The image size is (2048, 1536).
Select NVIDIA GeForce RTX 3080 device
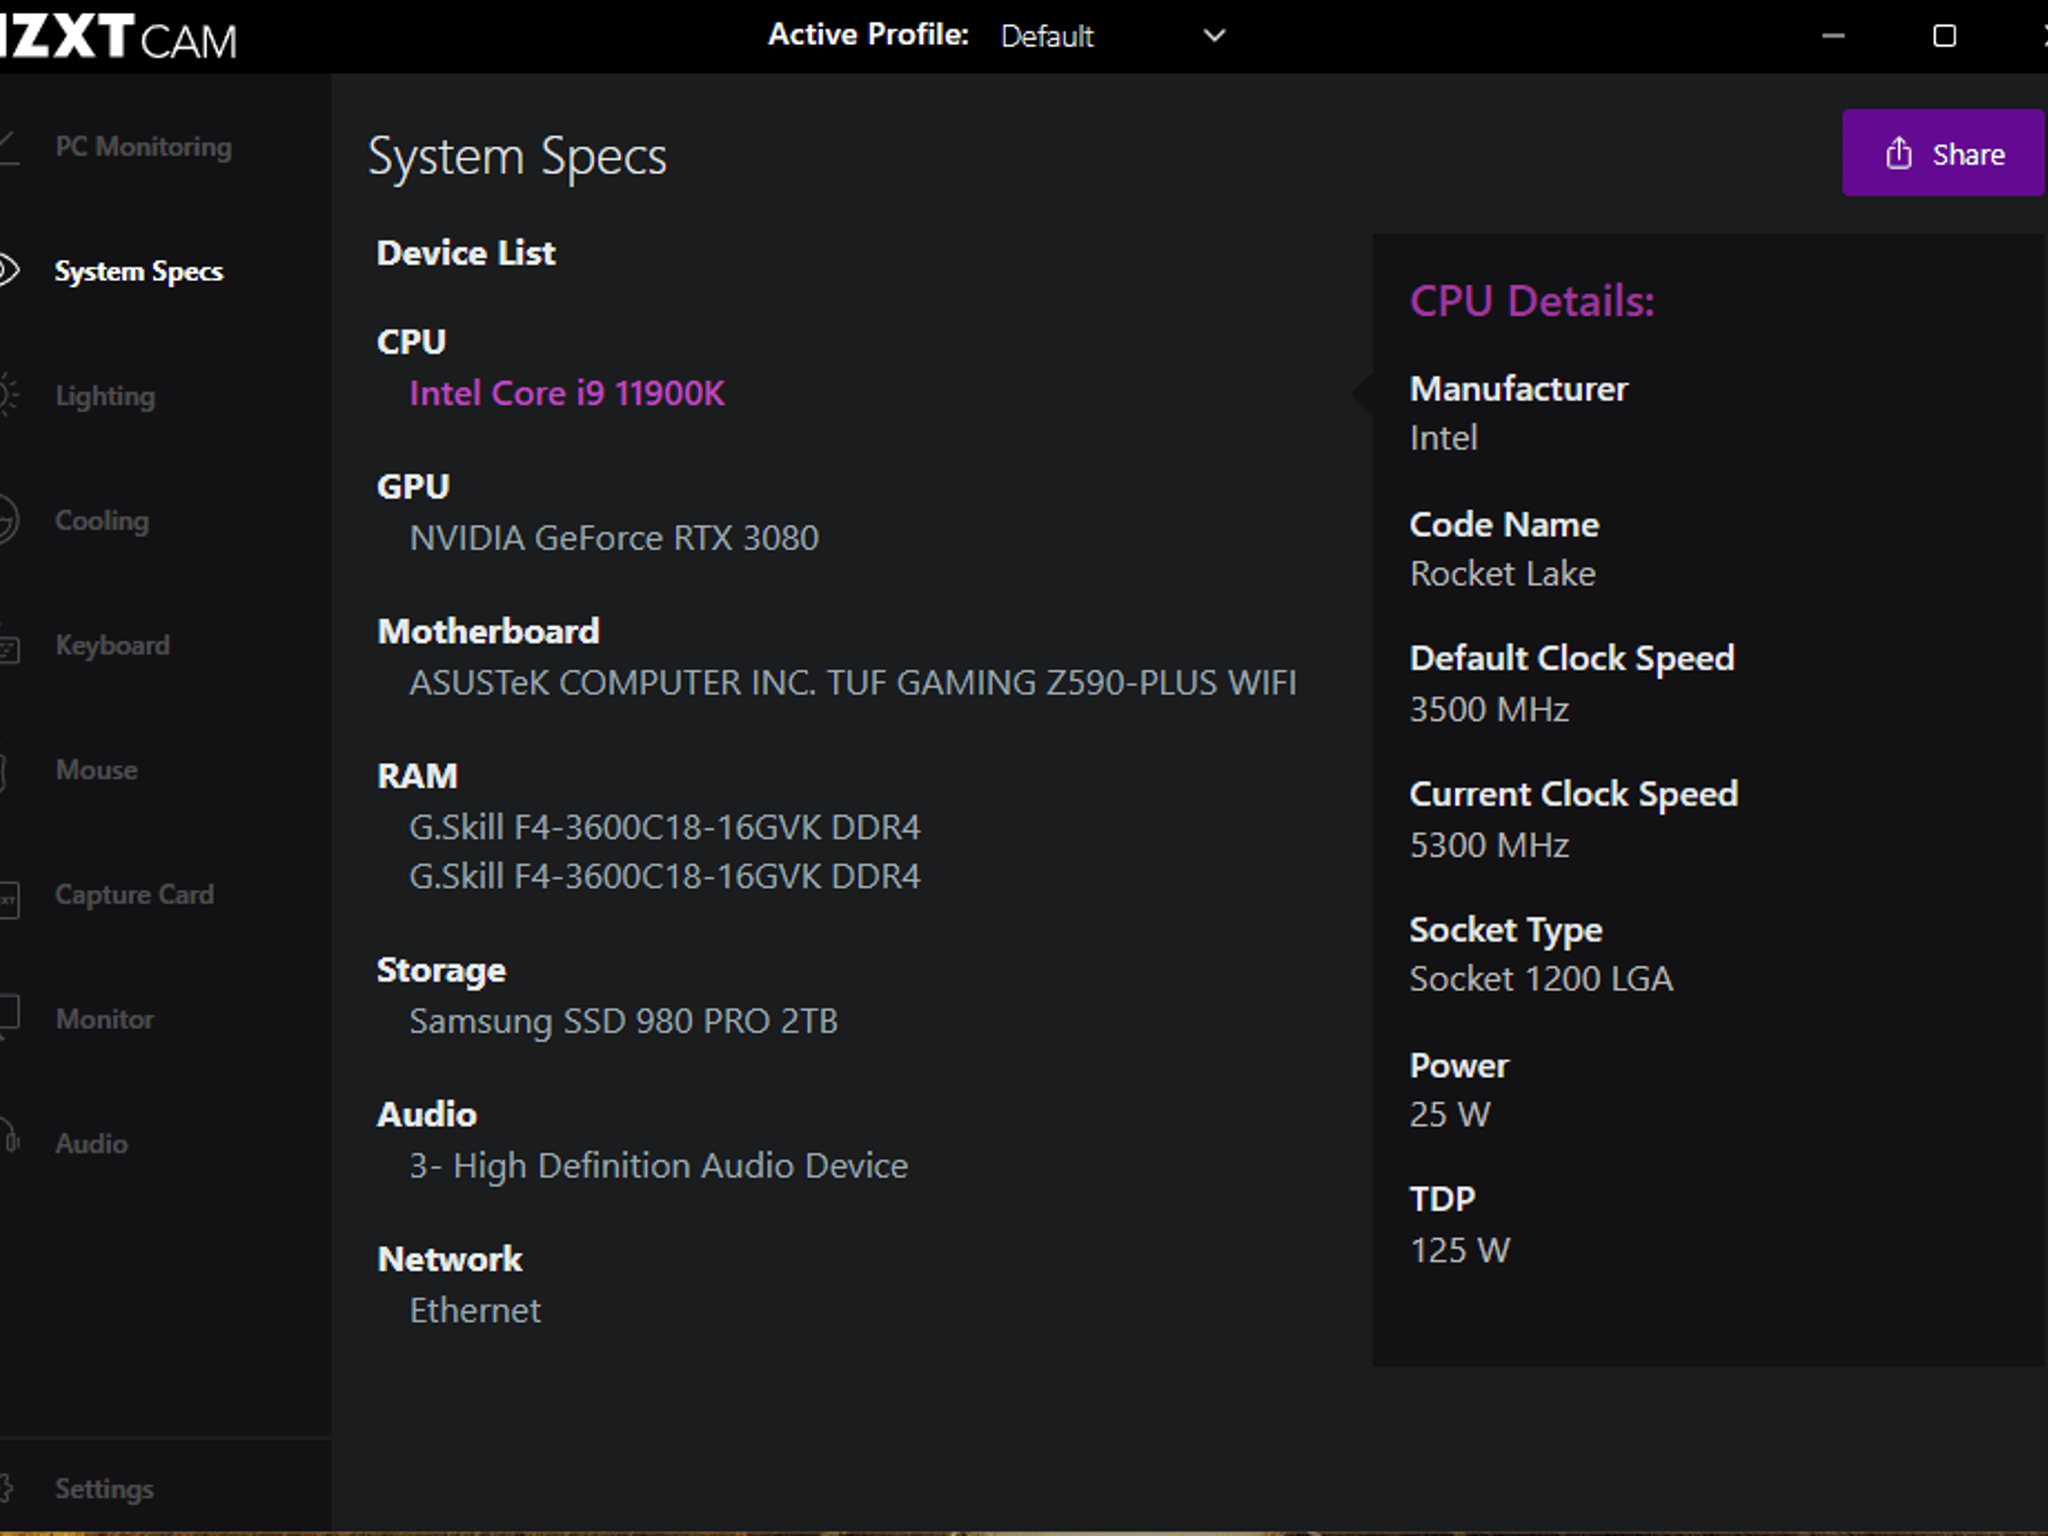pos(614,538)
